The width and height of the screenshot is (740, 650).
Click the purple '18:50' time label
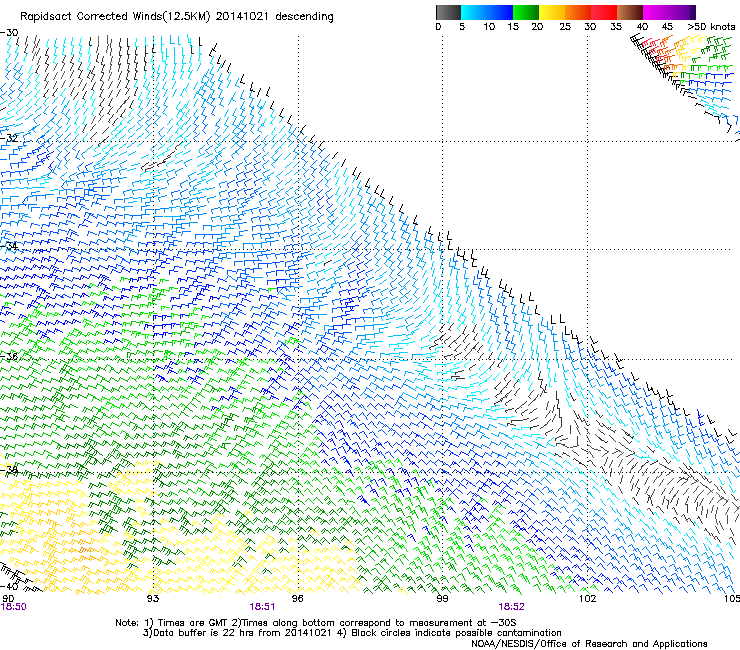click(13, 607)
